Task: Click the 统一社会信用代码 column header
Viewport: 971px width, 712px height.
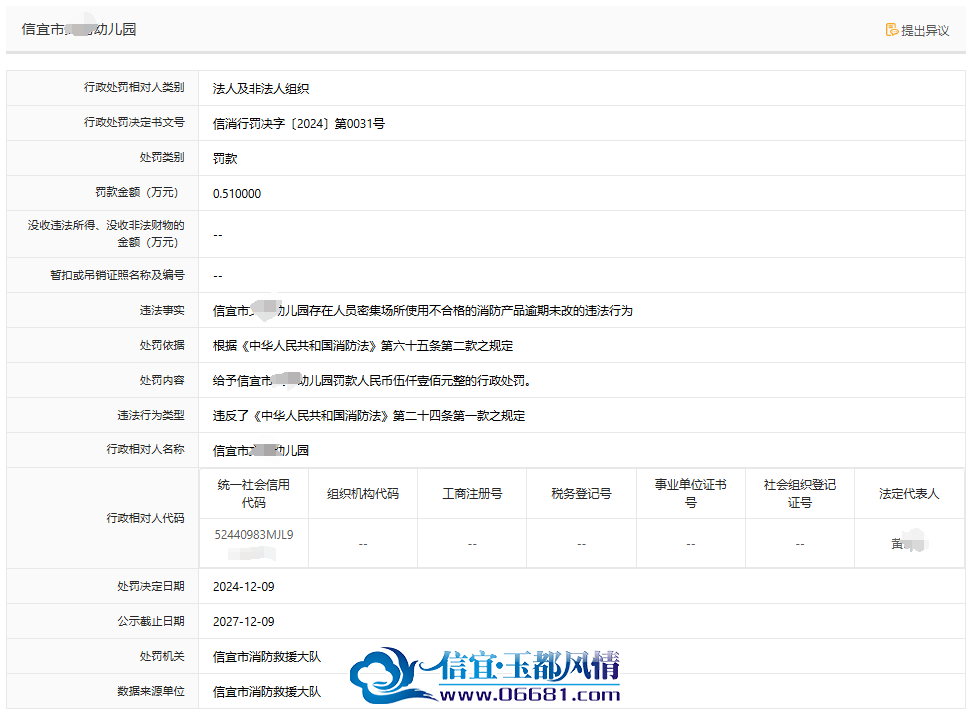Action: (253, 493)
